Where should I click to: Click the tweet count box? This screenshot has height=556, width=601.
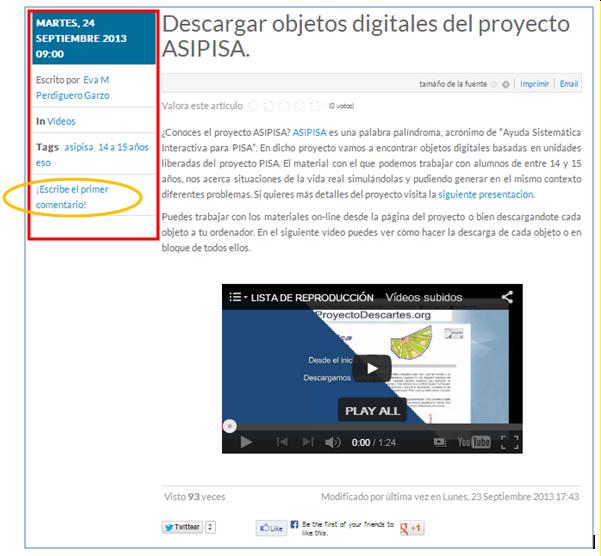tap(210, 527)
